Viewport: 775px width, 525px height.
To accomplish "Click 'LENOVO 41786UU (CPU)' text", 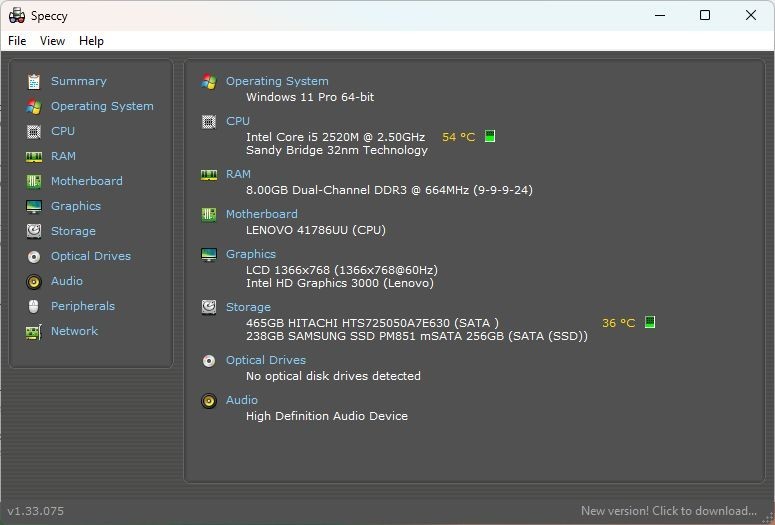I will pos(316,230).
